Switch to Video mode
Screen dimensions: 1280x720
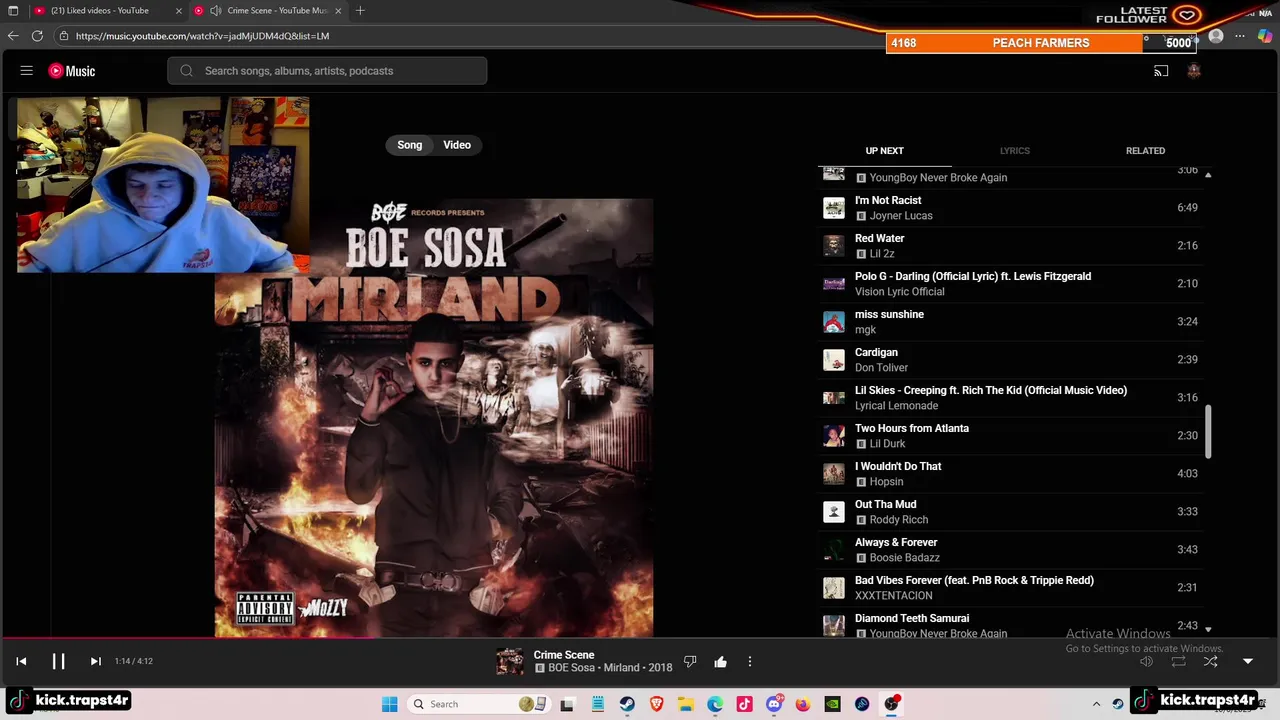457,145
